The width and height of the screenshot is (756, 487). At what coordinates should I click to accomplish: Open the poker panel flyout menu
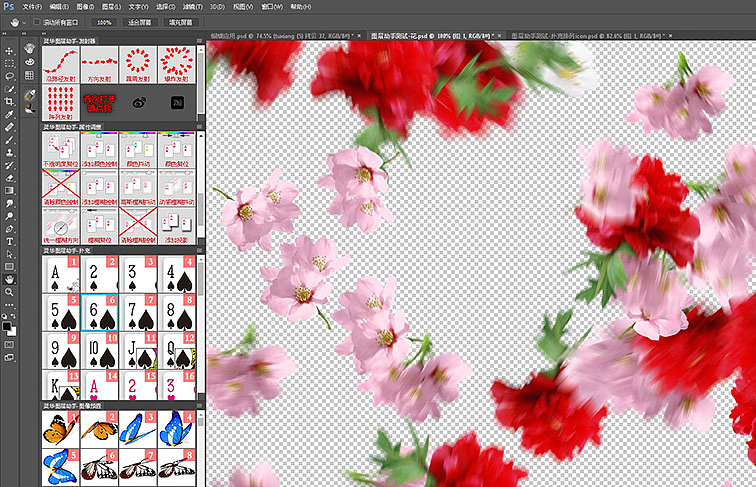click(x=199, y=251)
